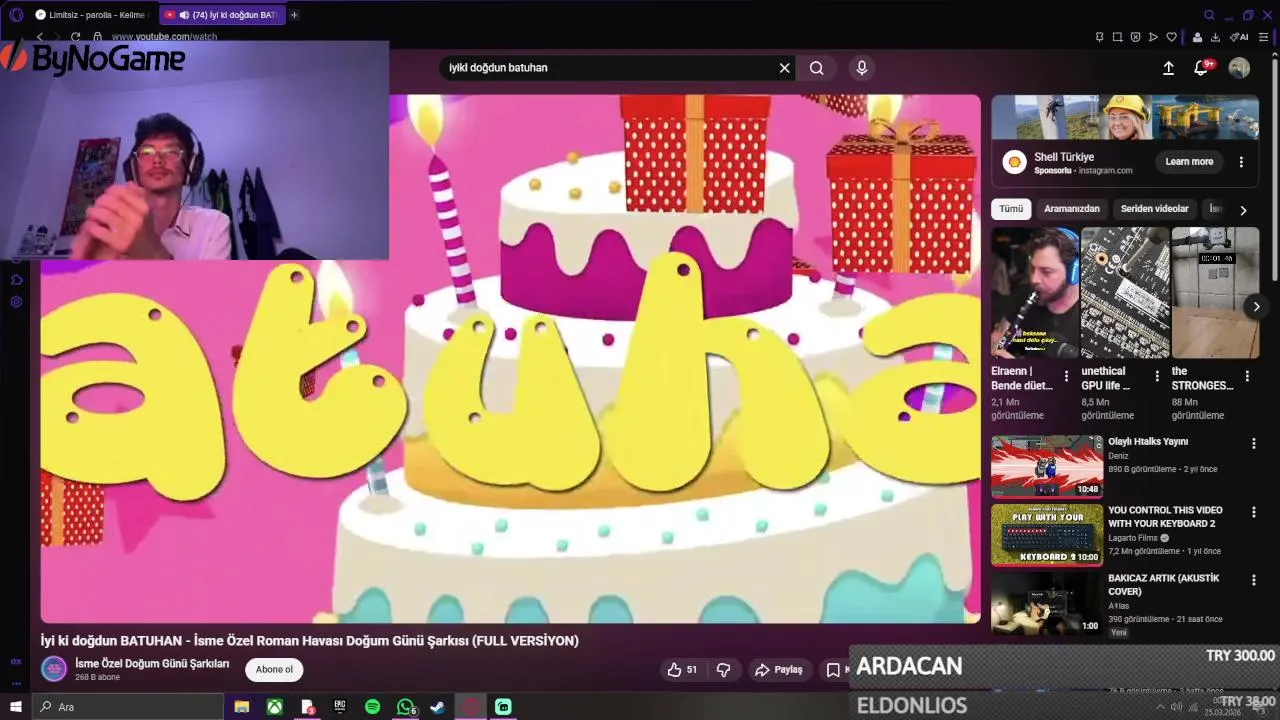Click the youtube.com/watch address bar

click(x=164, y=37)
